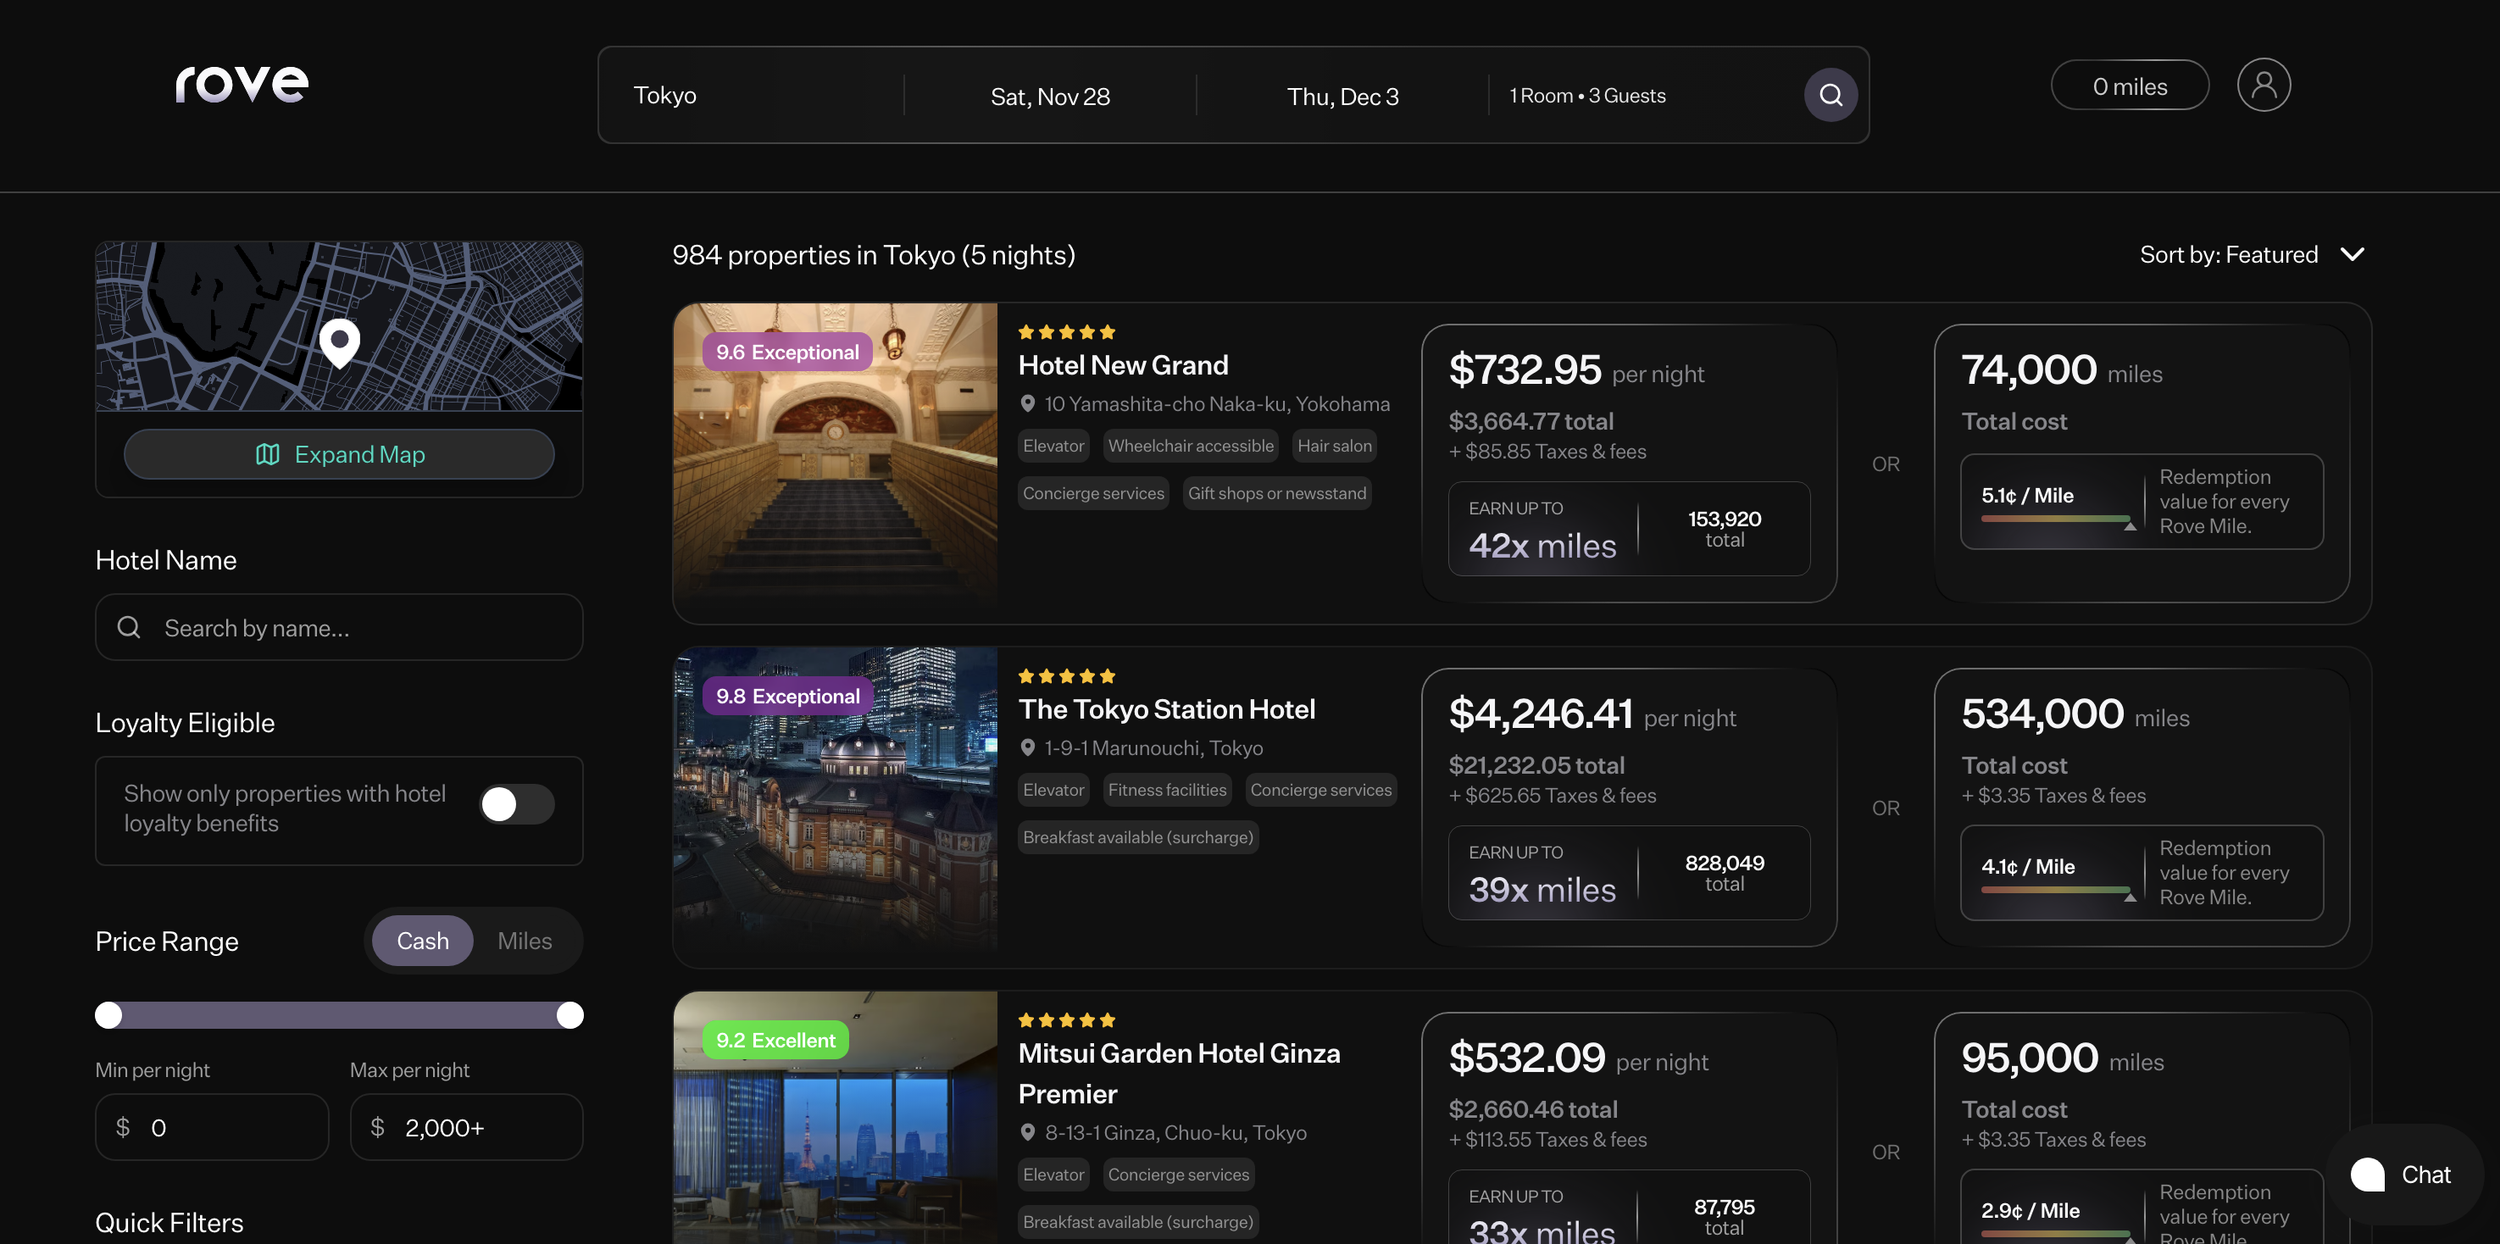Click the $3,664.77 total text
The width and height of the screenshot is (2500, 1244).
click(1531, 422)
